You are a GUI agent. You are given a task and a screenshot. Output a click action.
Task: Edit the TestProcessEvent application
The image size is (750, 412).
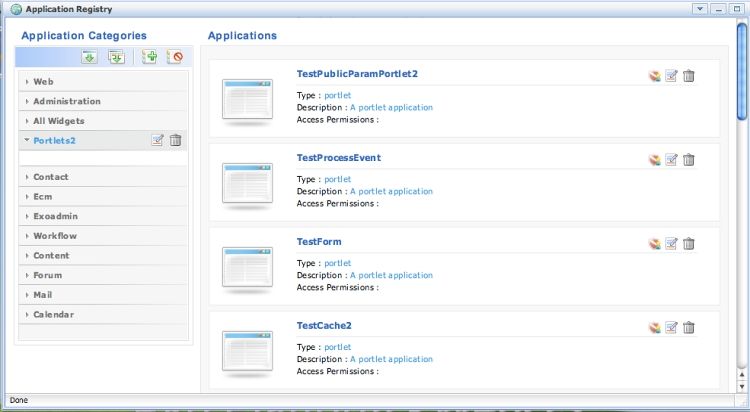pyautogui.click(x=672, y=160)
